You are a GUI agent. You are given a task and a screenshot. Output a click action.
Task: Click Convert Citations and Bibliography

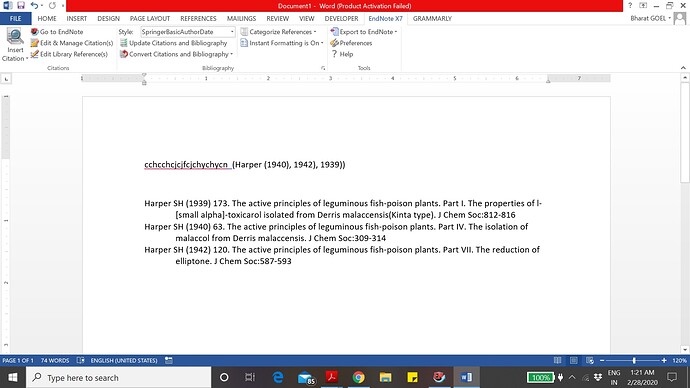176,54
